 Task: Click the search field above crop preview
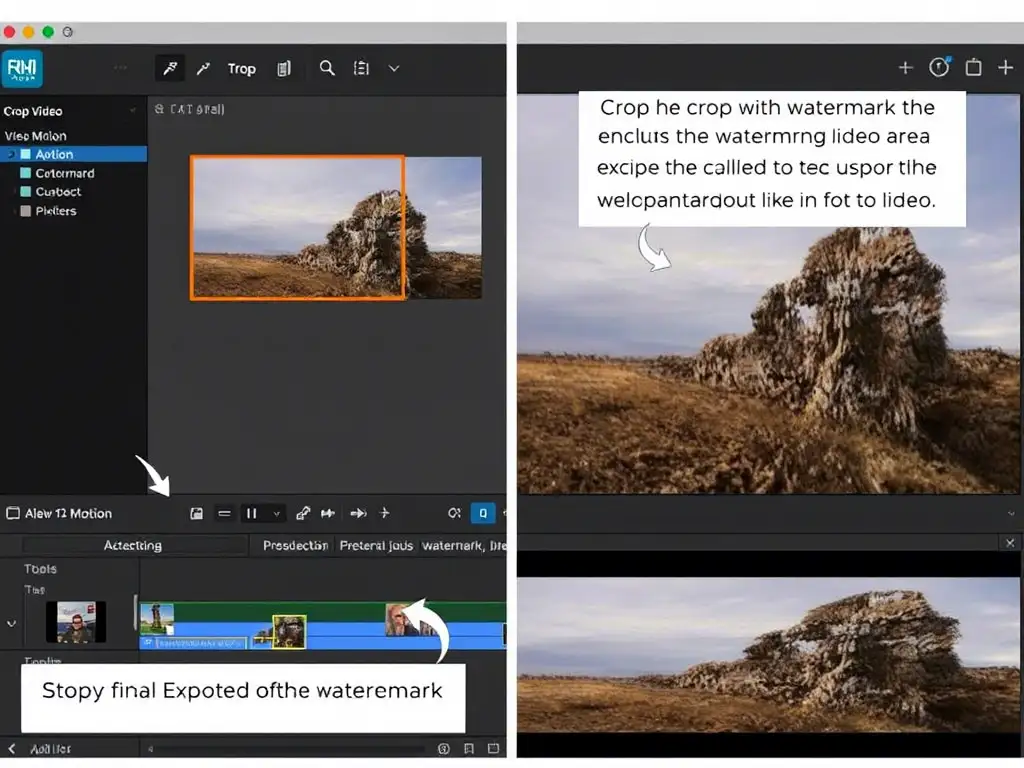point(189,109)
